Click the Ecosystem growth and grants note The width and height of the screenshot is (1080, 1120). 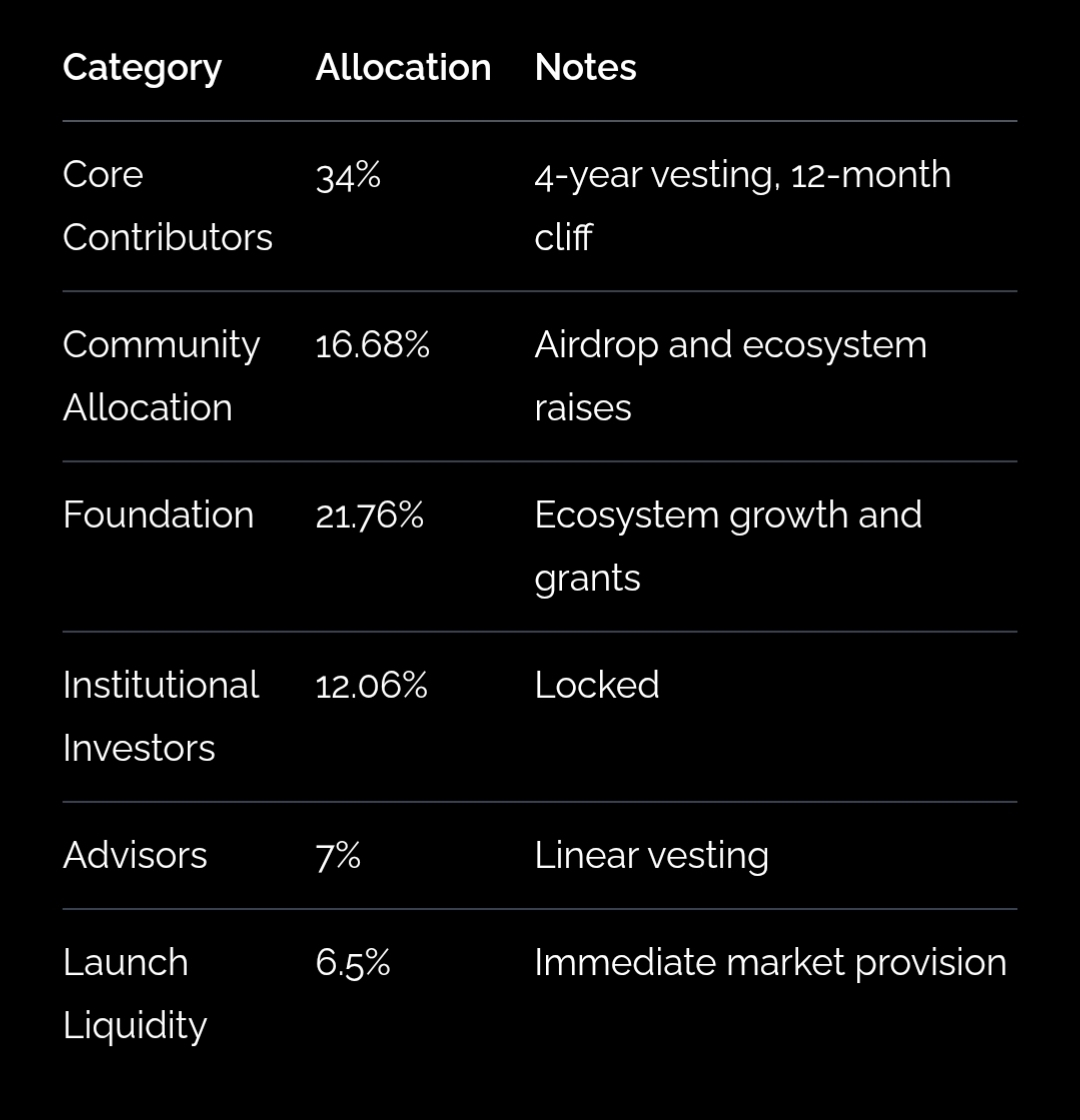point(728,546)
